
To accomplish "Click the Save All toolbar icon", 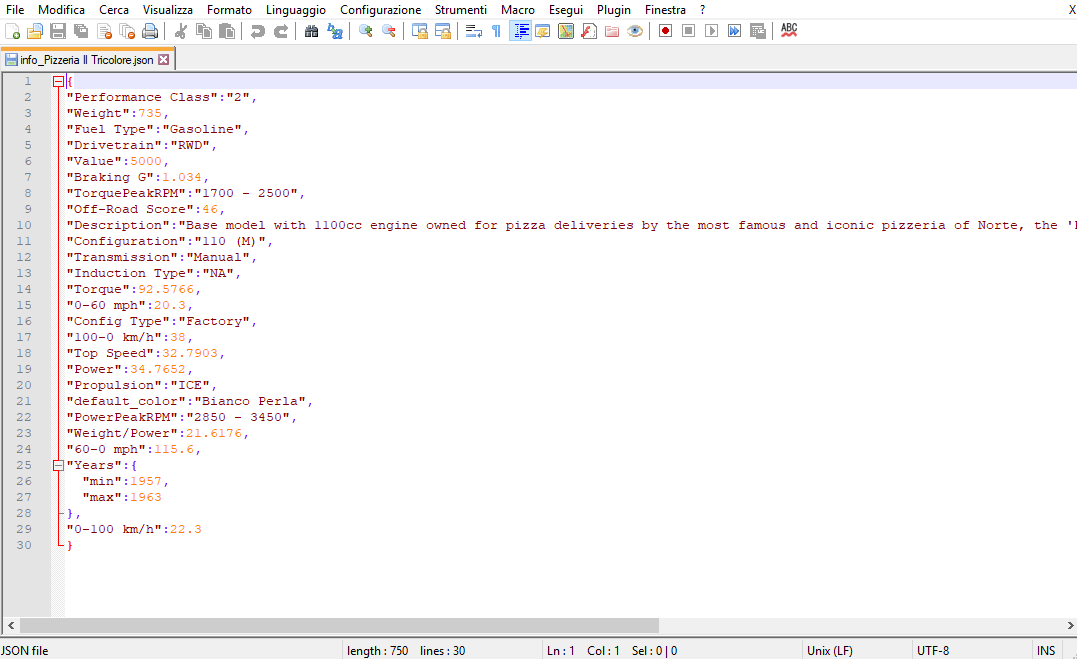I will [81, 31].
